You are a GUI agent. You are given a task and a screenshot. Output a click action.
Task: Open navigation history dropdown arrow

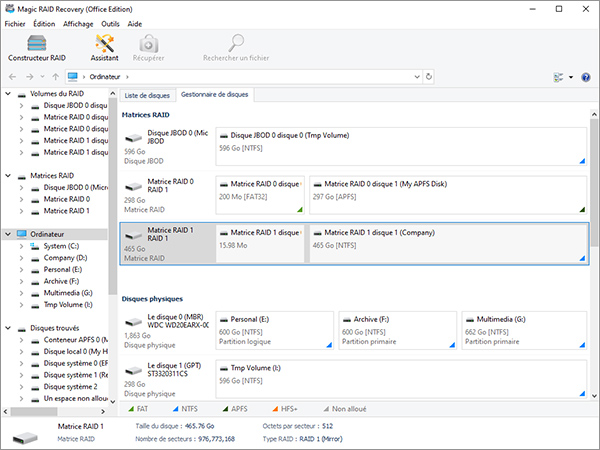(42, 77)
